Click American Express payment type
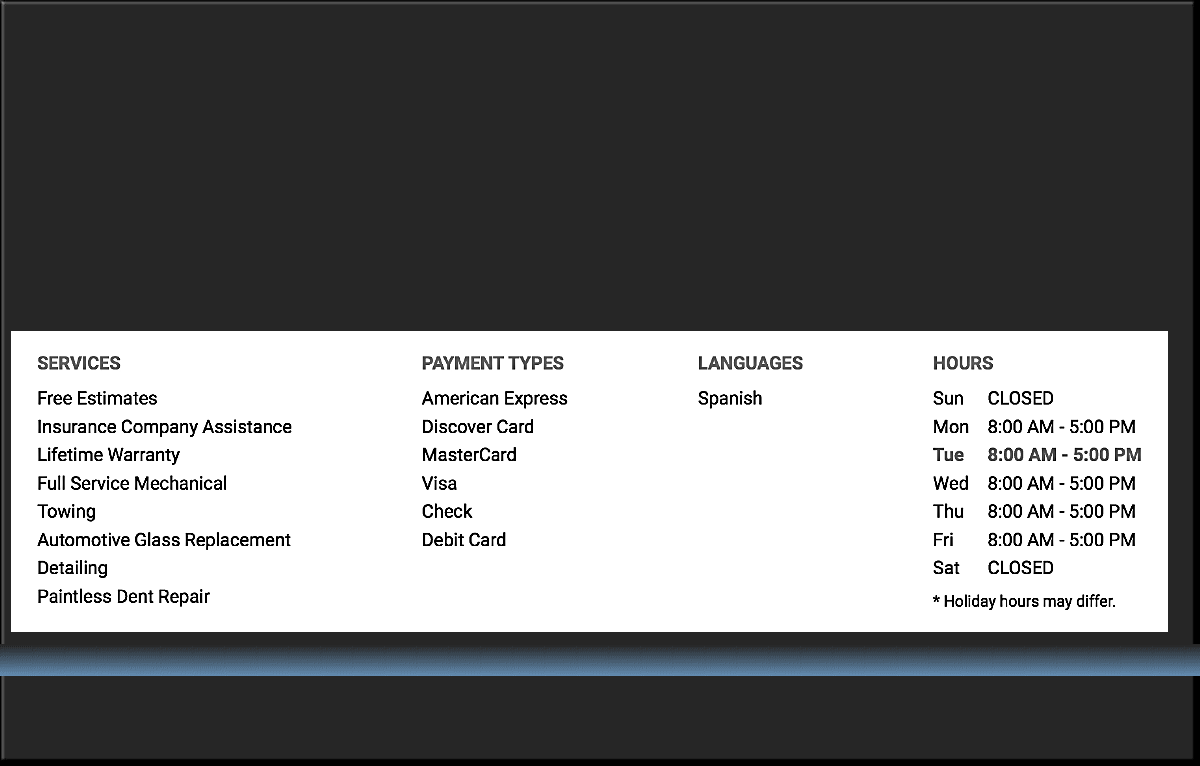This screenshot has height=766, width=1200. (x=494, y=398)
